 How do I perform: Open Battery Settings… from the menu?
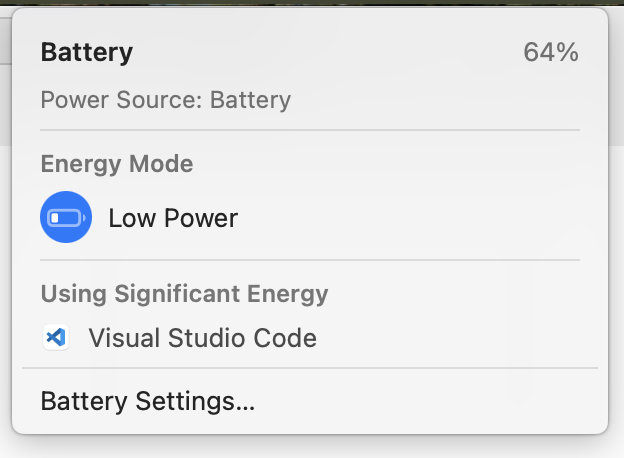pos(148,401)
